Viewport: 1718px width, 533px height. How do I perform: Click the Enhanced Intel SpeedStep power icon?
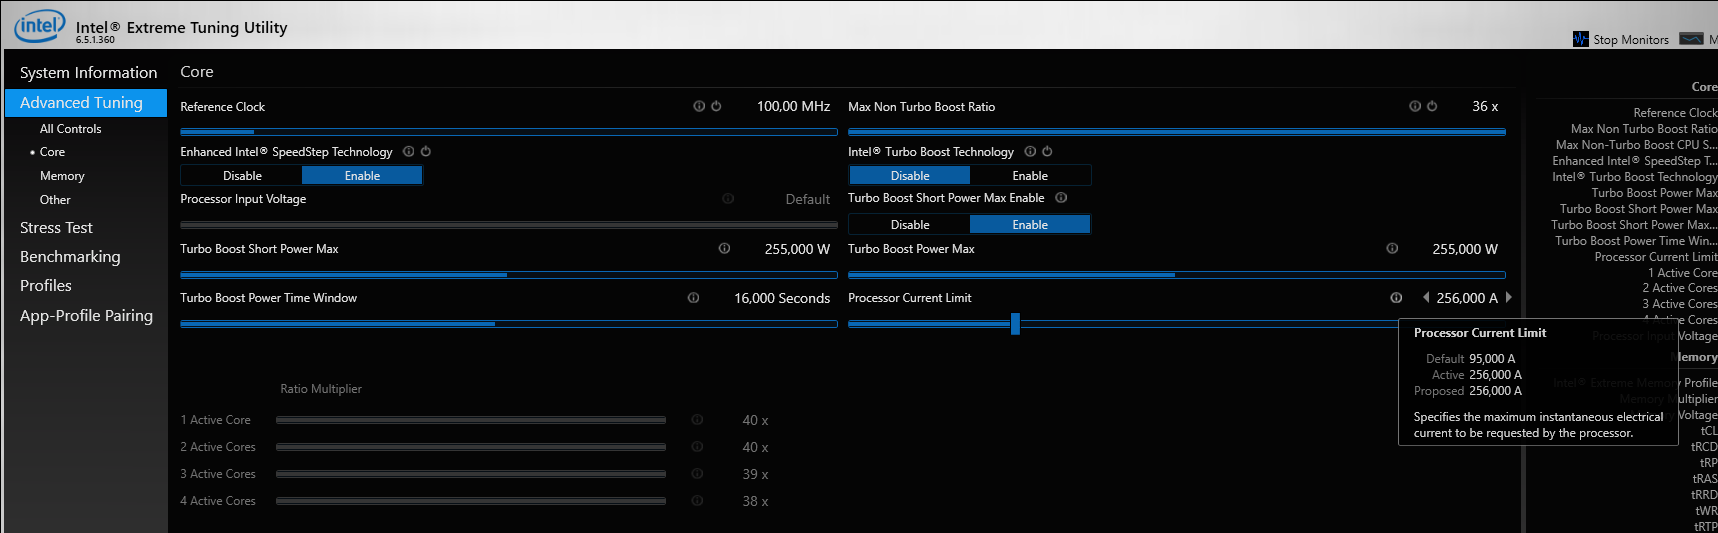click(x=425, y=152)
